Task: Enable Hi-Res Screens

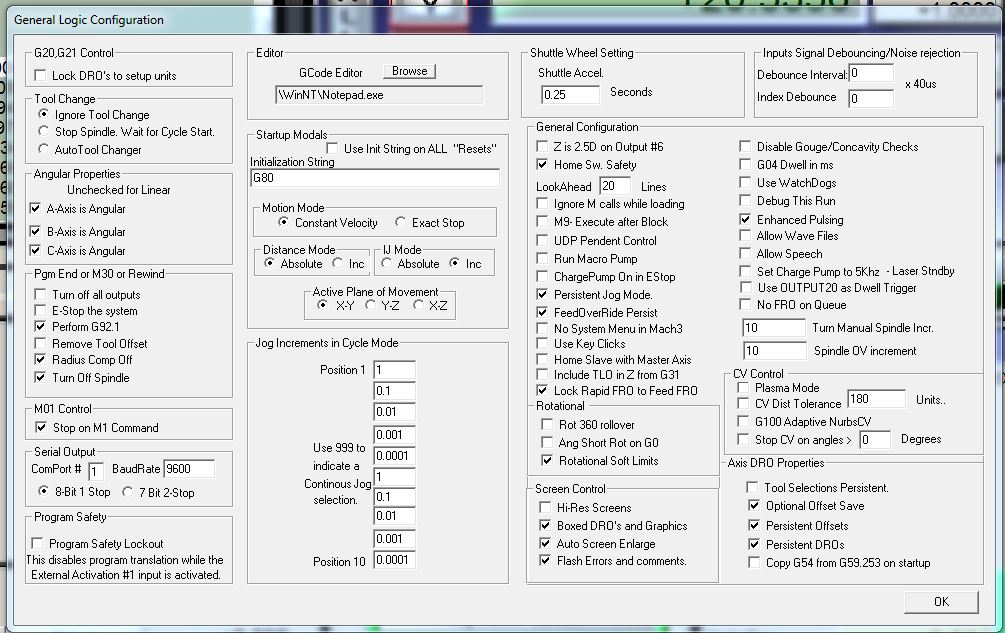Action: pyautogui.click(x=545, y=507)
